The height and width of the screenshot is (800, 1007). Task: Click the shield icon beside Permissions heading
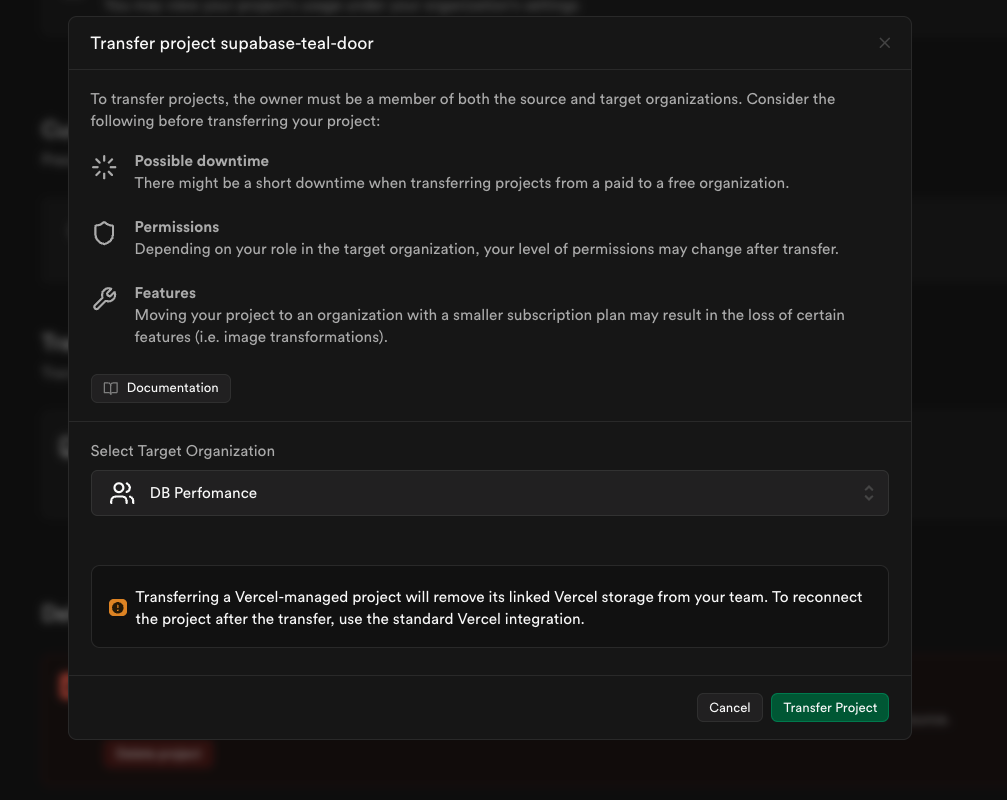104,233
